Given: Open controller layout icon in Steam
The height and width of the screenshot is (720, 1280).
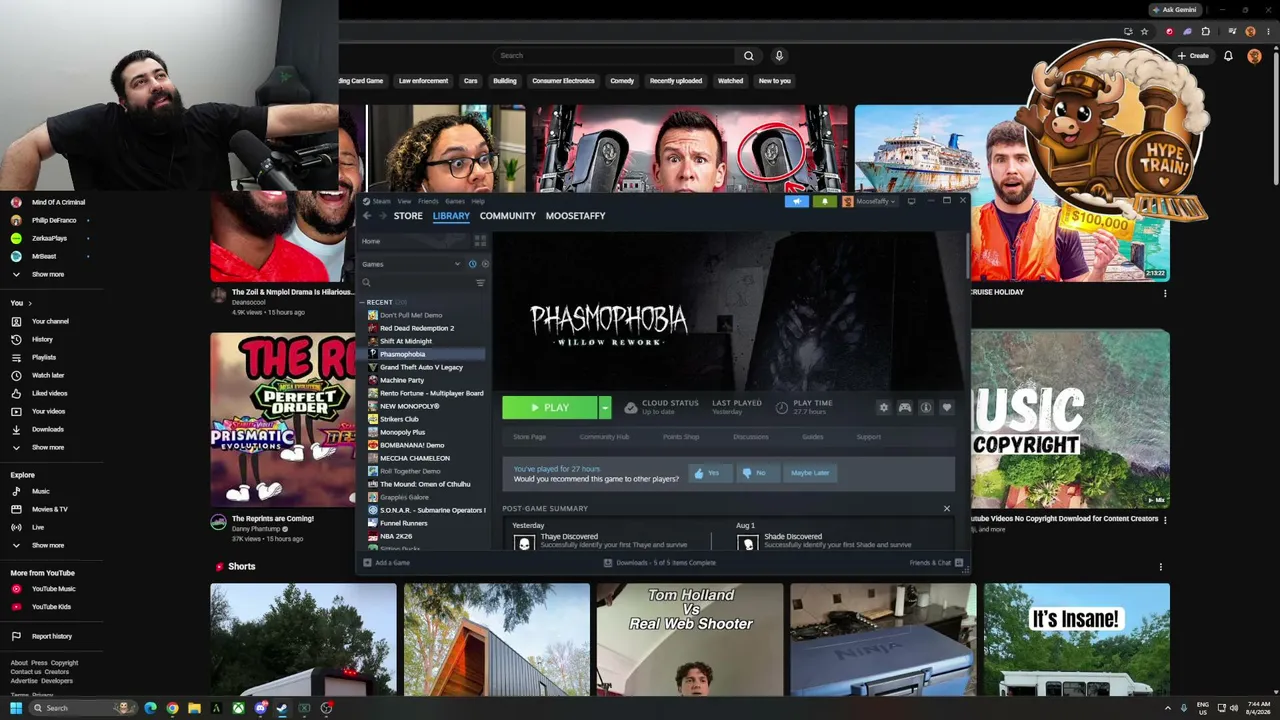Looking at the screenshot, I should 904,407.
